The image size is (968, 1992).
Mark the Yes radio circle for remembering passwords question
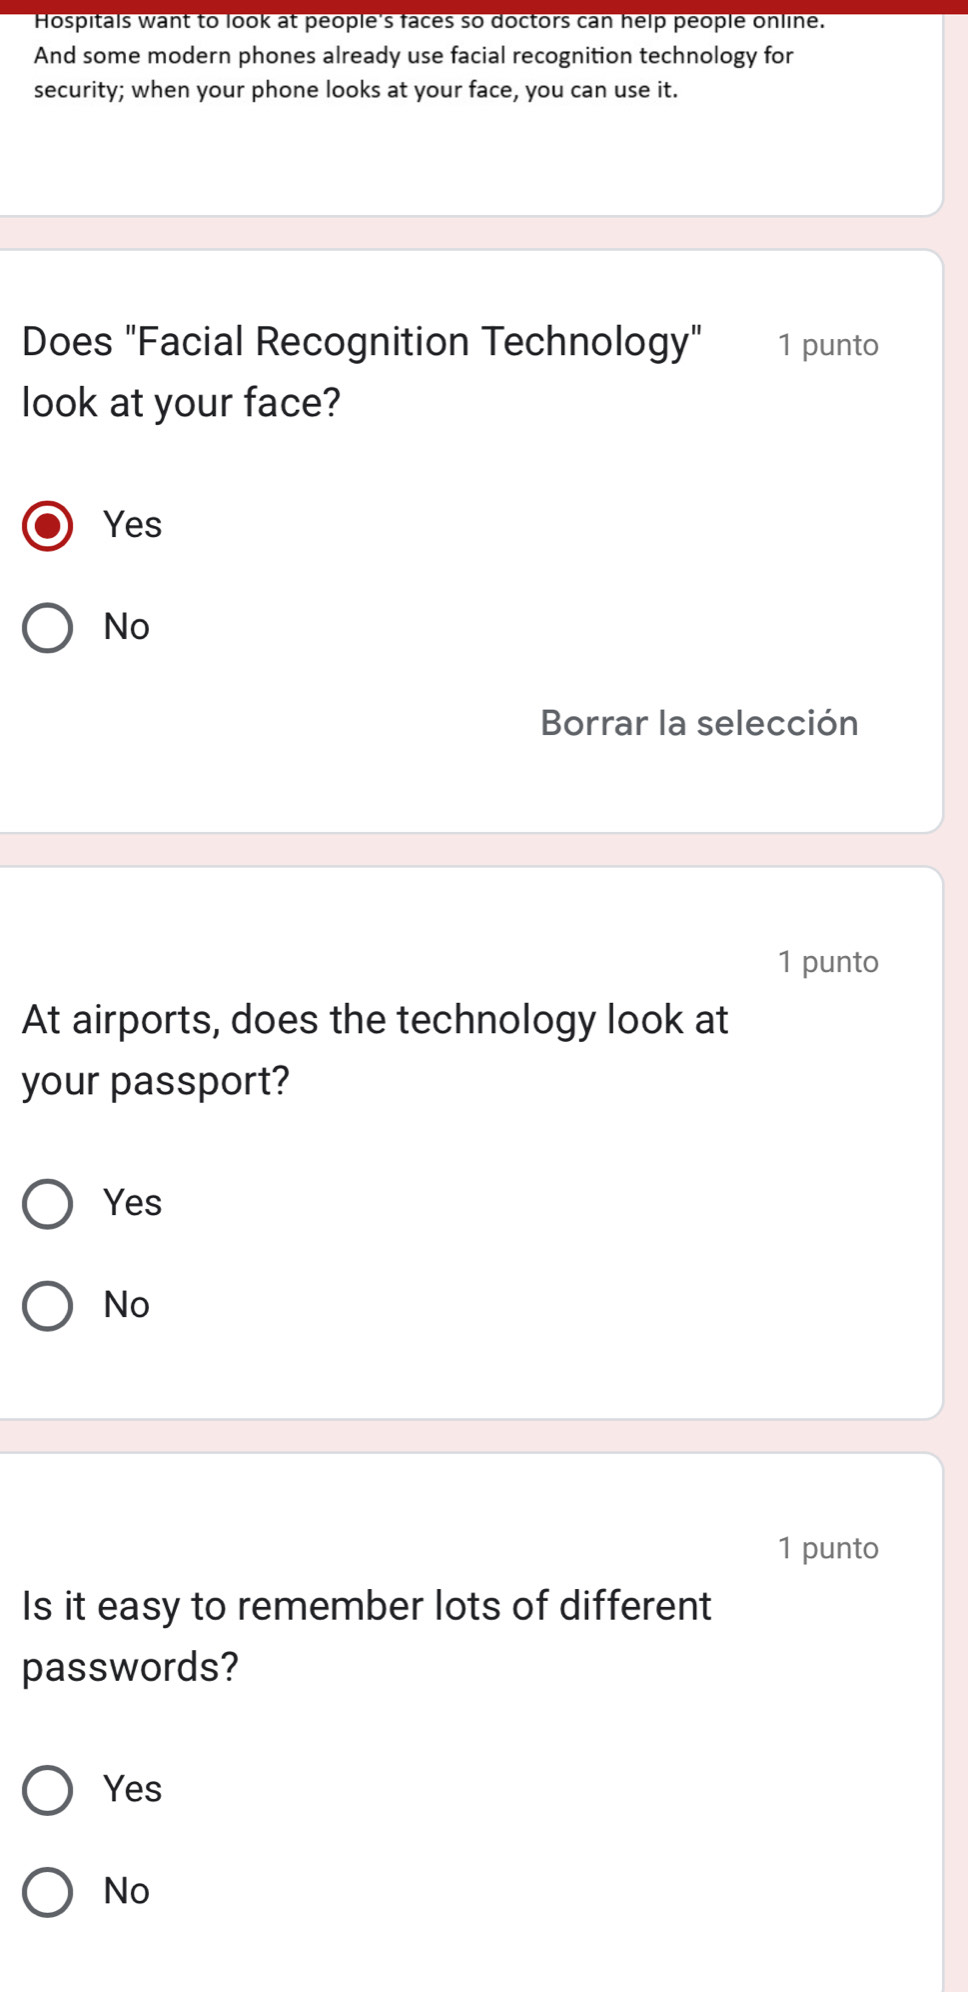(47, 1790)
